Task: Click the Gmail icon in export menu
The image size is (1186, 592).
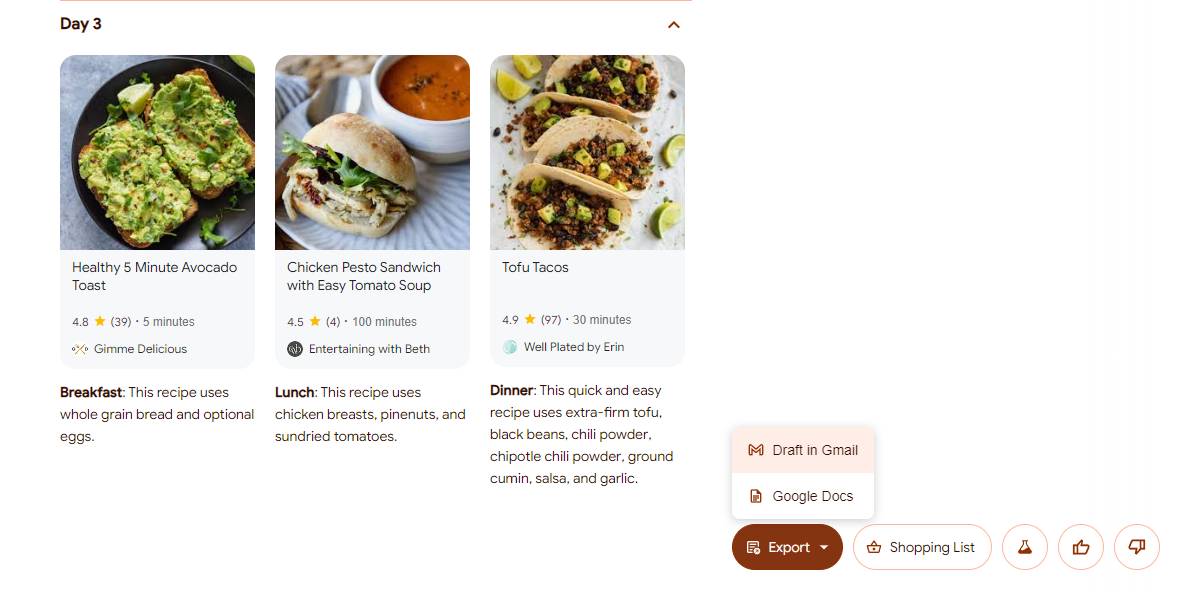Action: pos(756,450)
